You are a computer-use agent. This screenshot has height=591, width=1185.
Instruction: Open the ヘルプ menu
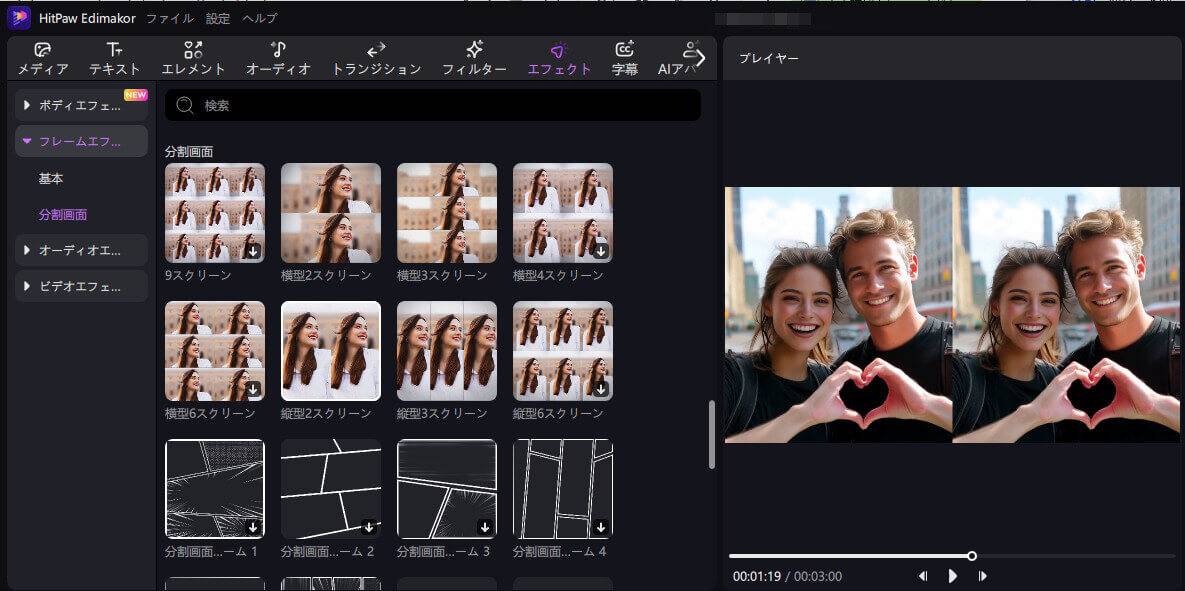coord(260,18)
